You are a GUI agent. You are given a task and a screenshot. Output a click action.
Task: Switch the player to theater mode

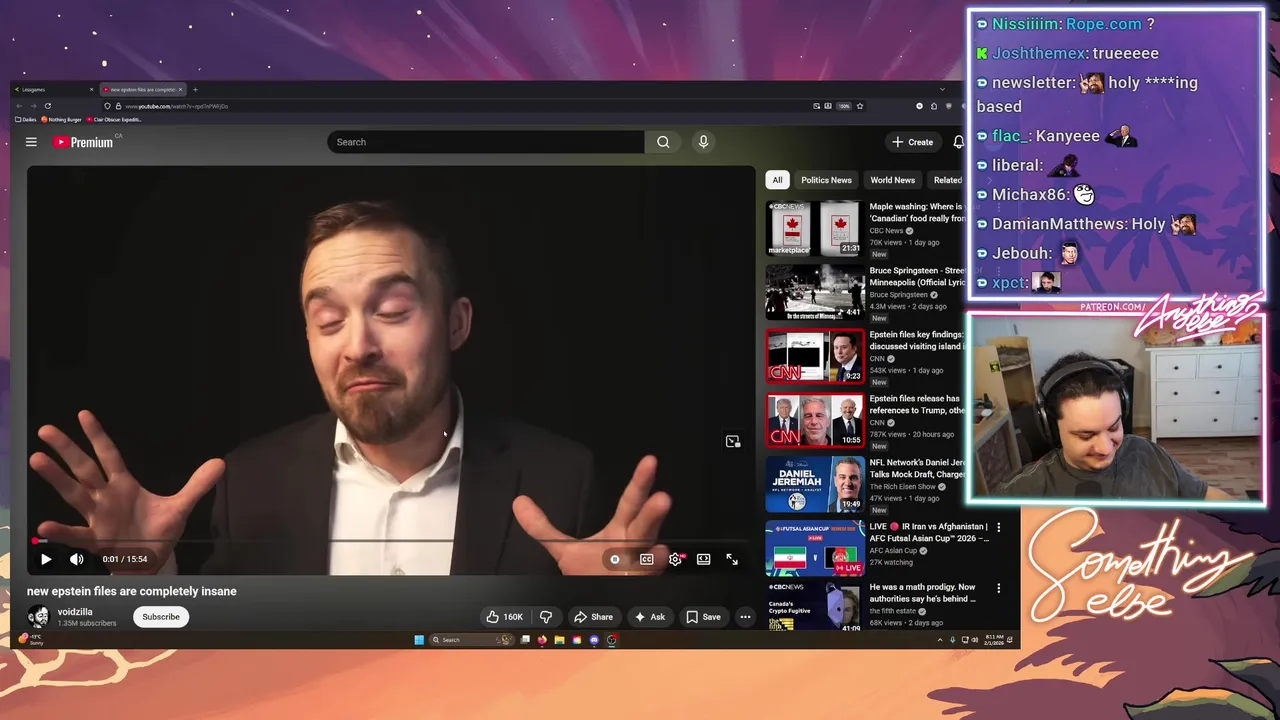point(704,559)
